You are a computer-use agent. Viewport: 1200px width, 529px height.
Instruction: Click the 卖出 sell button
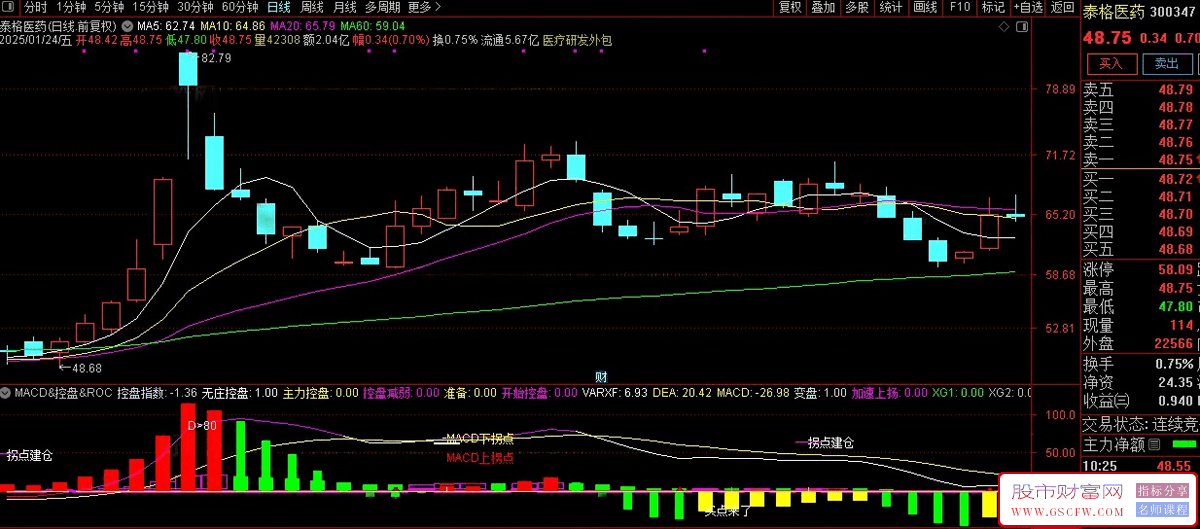pyautogui.click(x=1166, y=63)
